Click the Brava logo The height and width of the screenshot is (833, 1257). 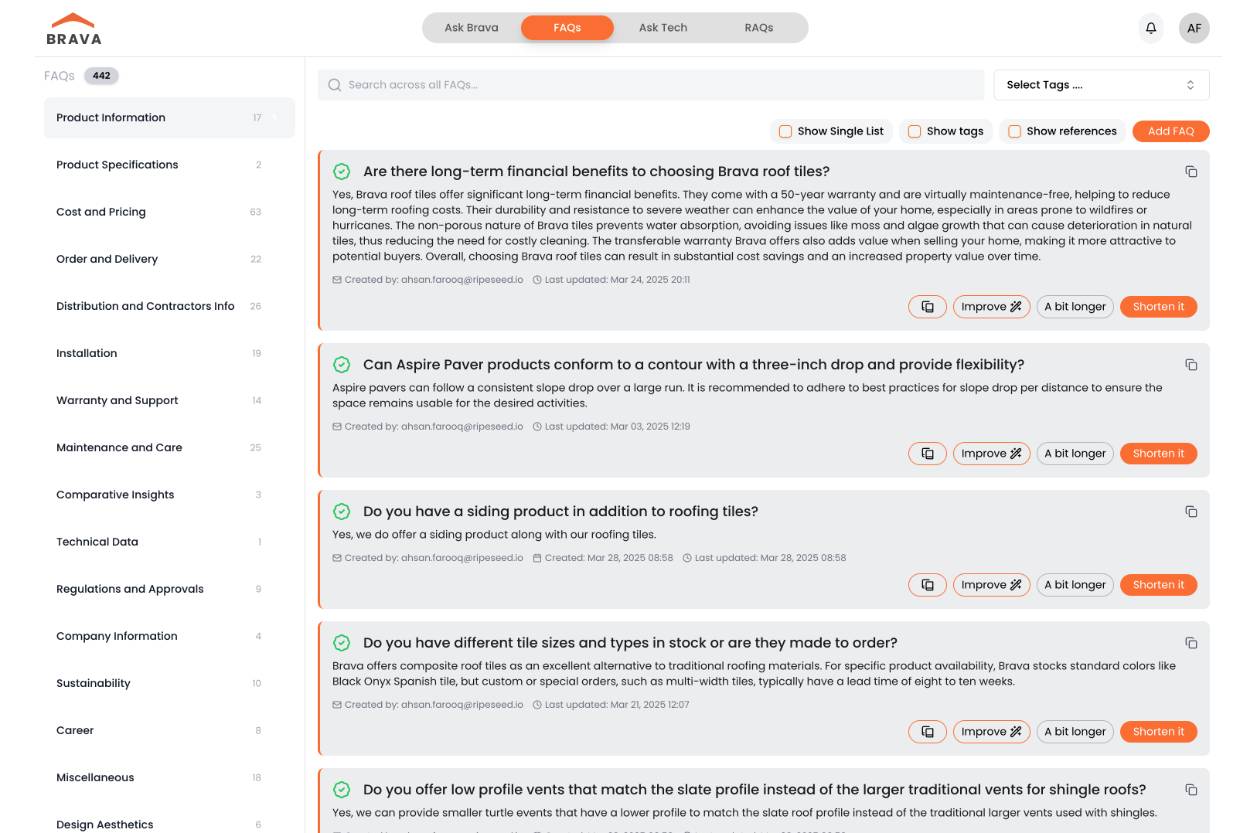pos(74,29)
